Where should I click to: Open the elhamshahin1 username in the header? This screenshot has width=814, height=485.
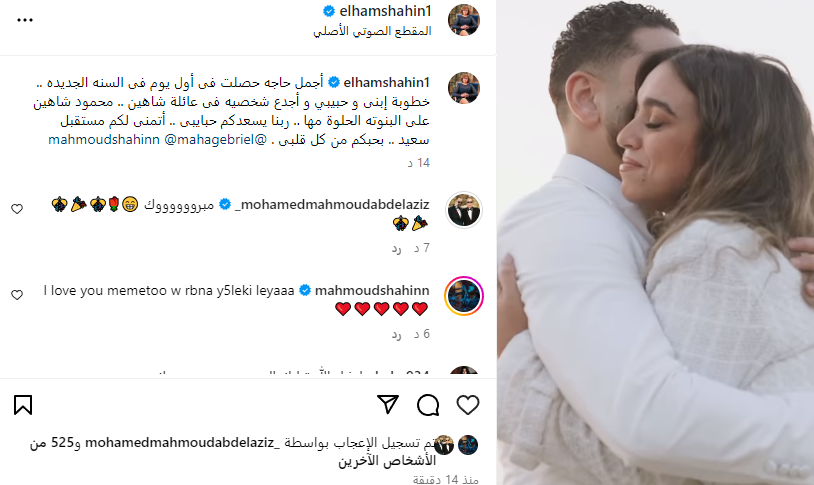click(385, 10)
